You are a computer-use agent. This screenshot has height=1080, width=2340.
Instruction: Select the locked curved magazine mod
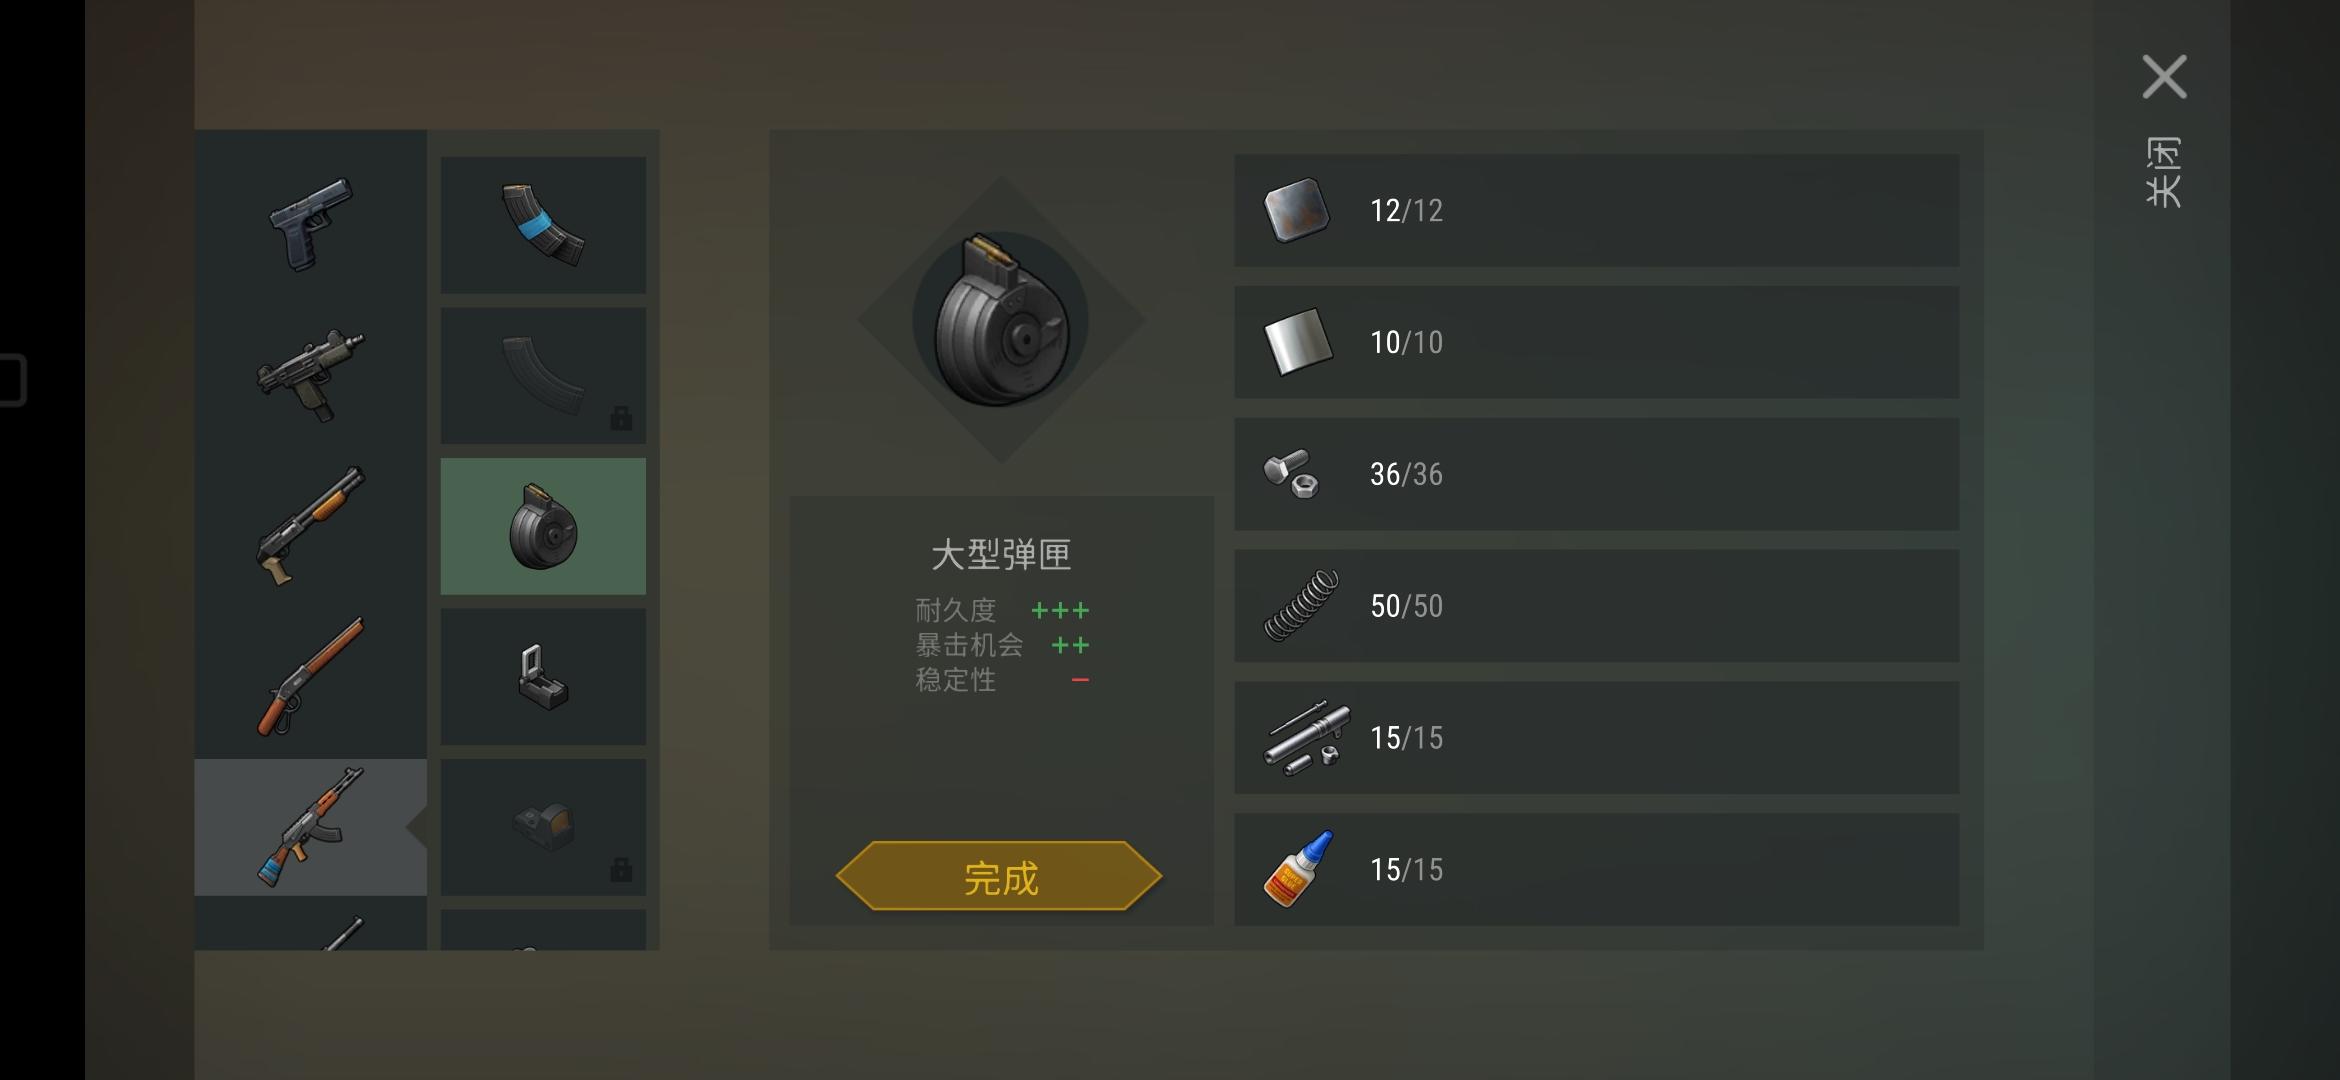click(543, 375)
